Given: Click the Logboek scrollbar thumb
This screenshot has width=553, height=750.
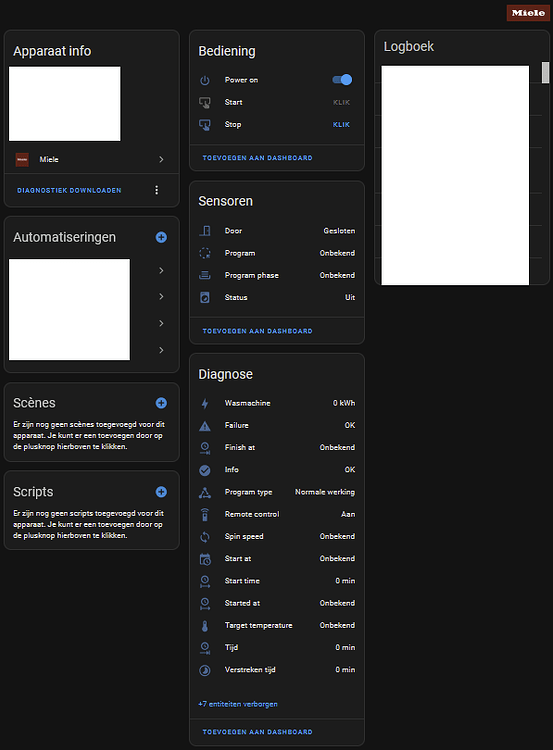Looking at the screenshot, I should [545, 73].
